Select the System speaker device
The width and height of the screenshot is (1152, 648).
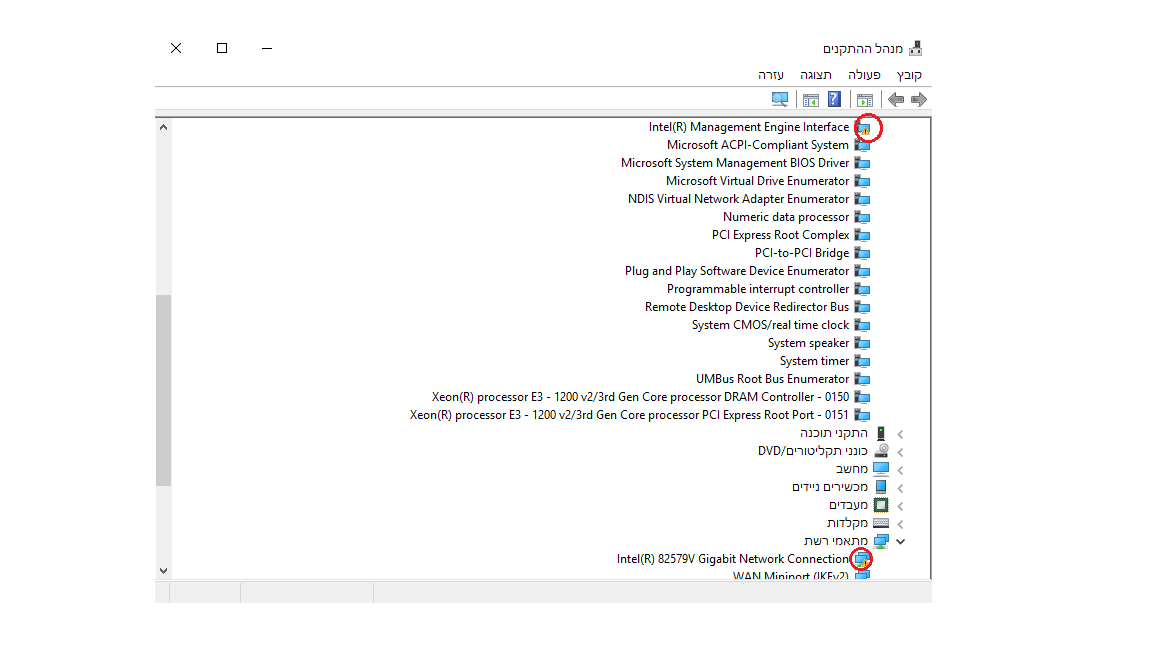808,343
